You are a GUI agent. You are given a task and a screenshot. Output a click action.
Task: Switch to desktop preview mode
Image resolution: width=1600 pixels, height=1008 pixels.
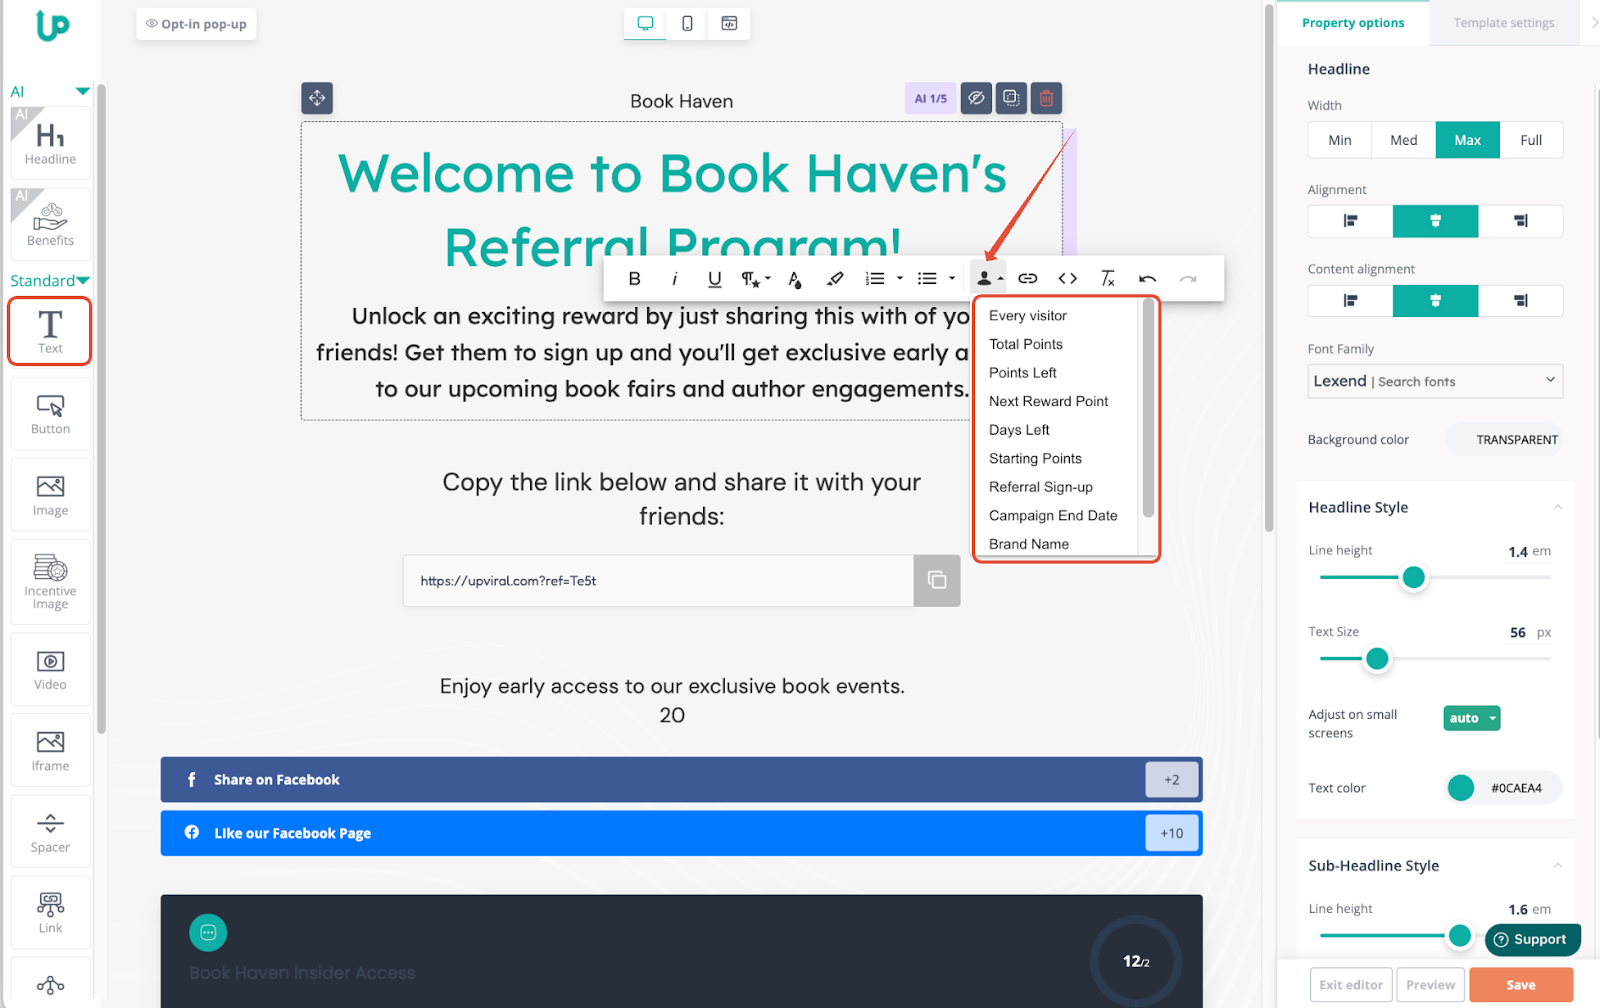pos(645,23)
